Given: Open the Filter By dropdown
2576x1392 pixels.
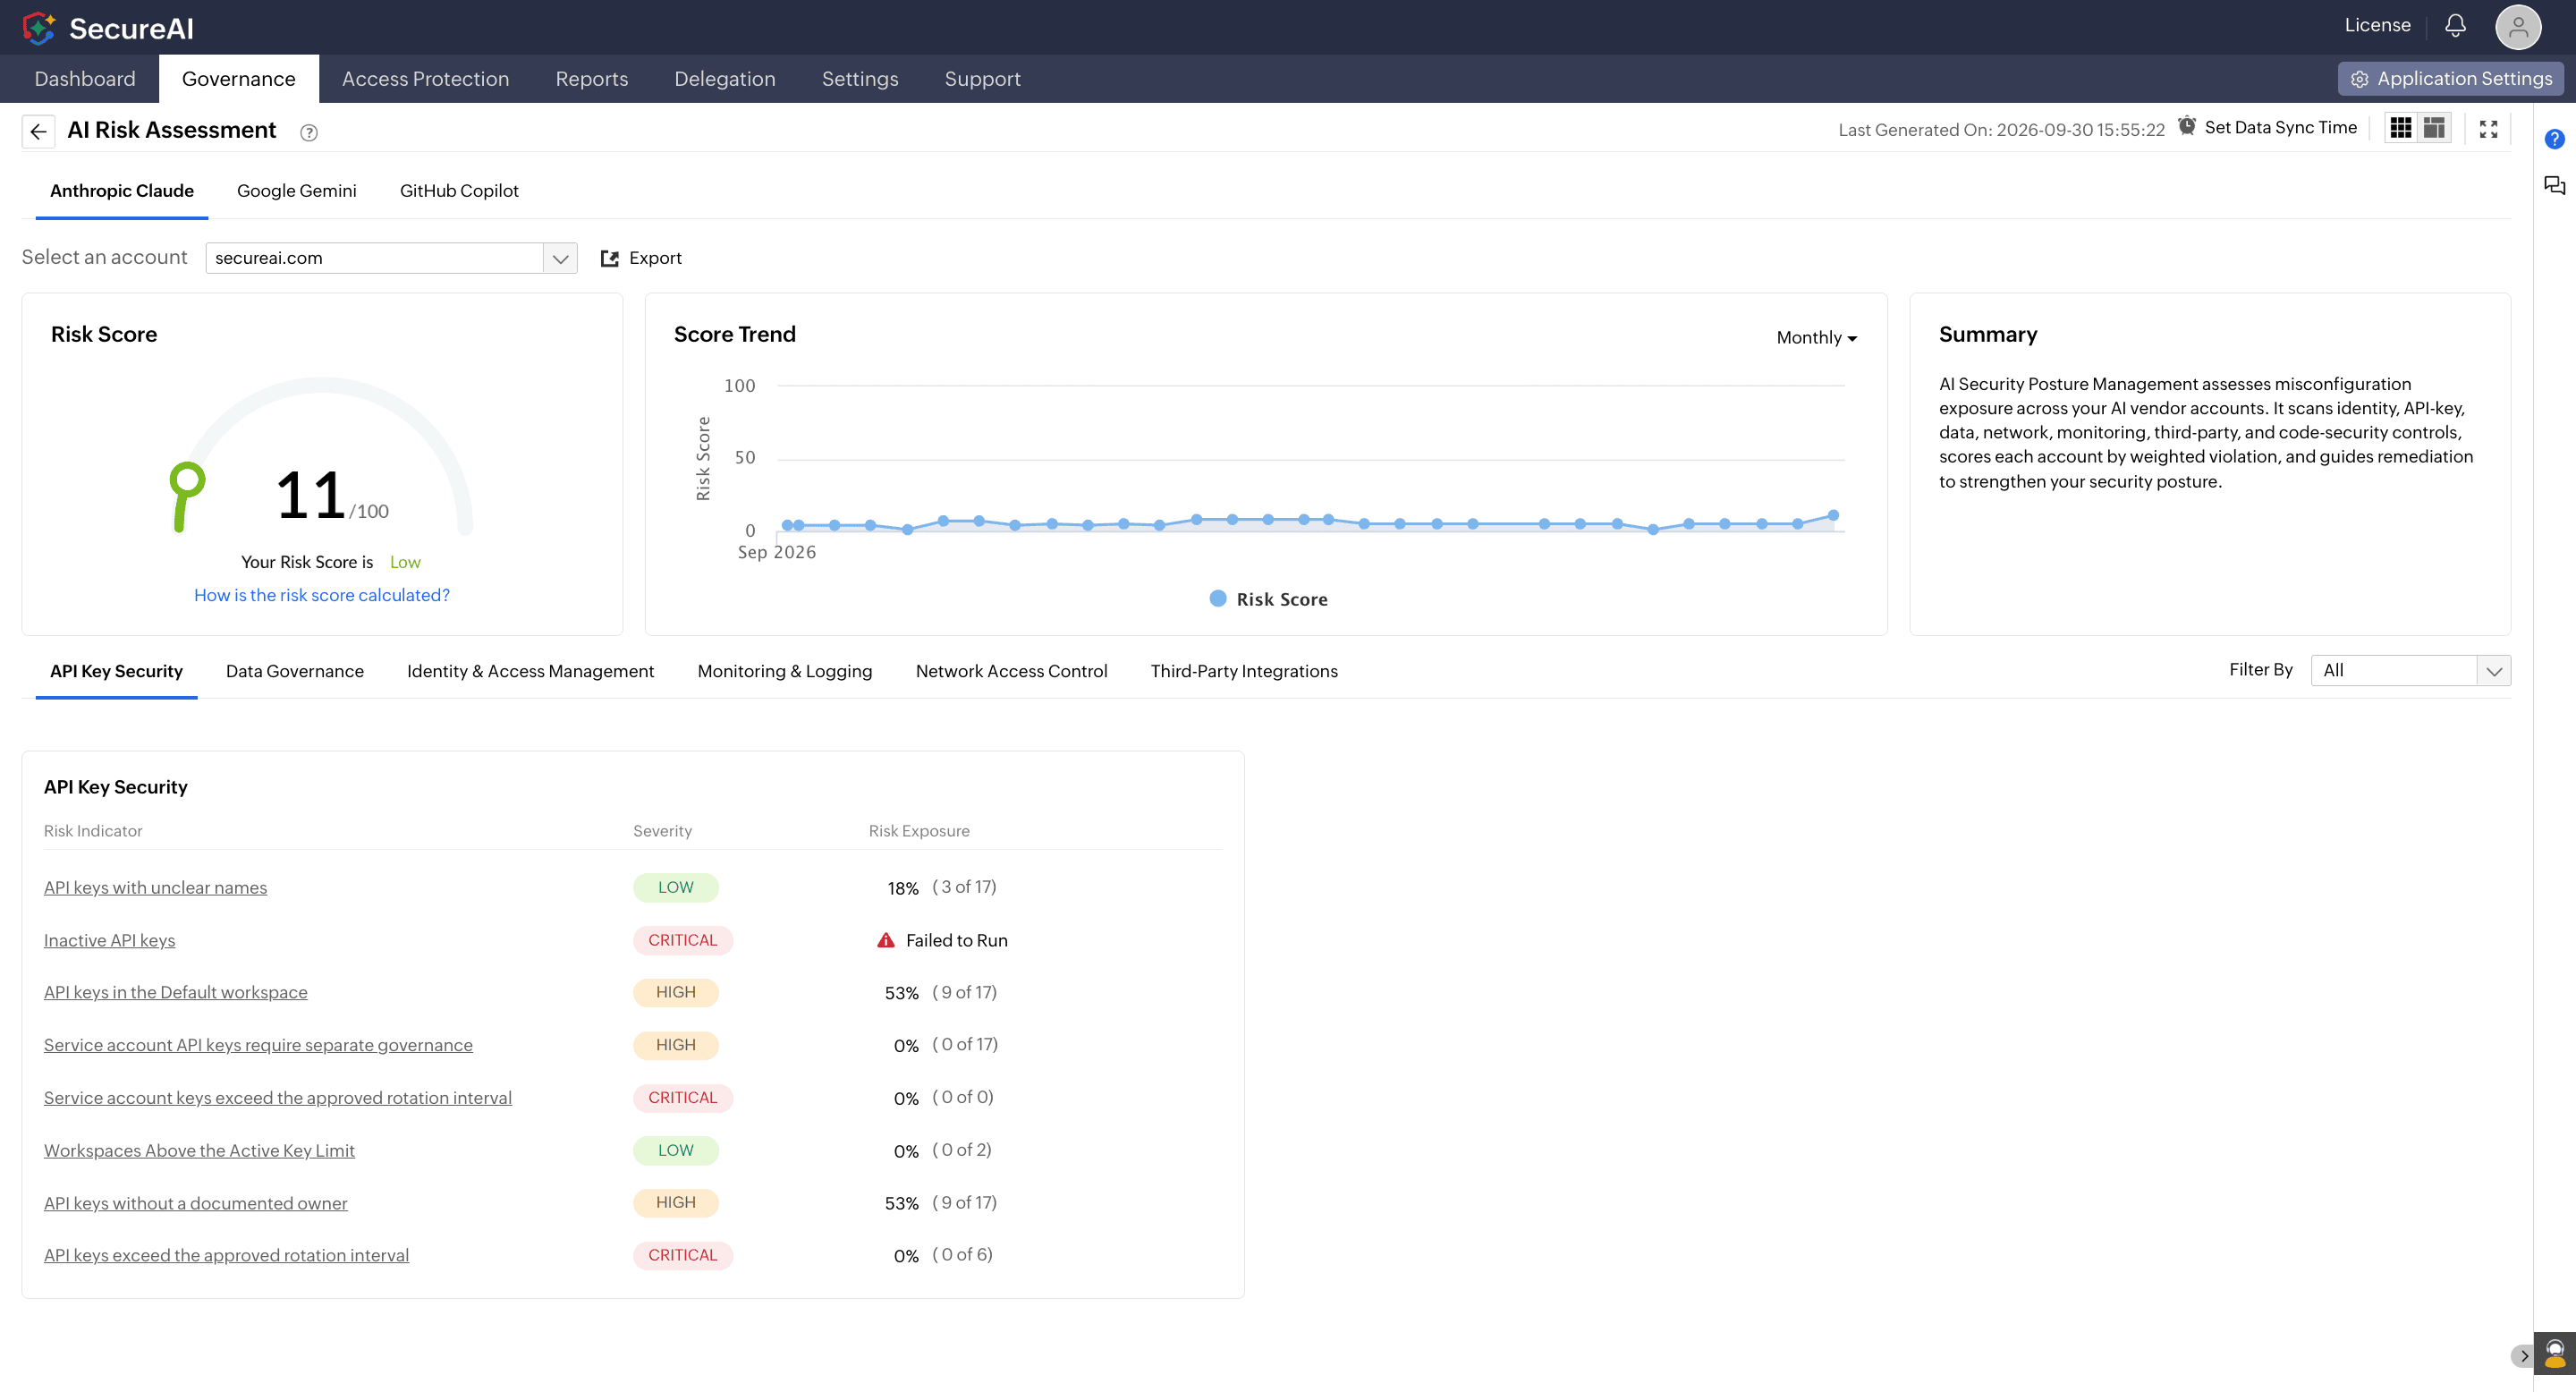Looking at the screenshot, I should pyautogui.click(x=2410, y=670).
